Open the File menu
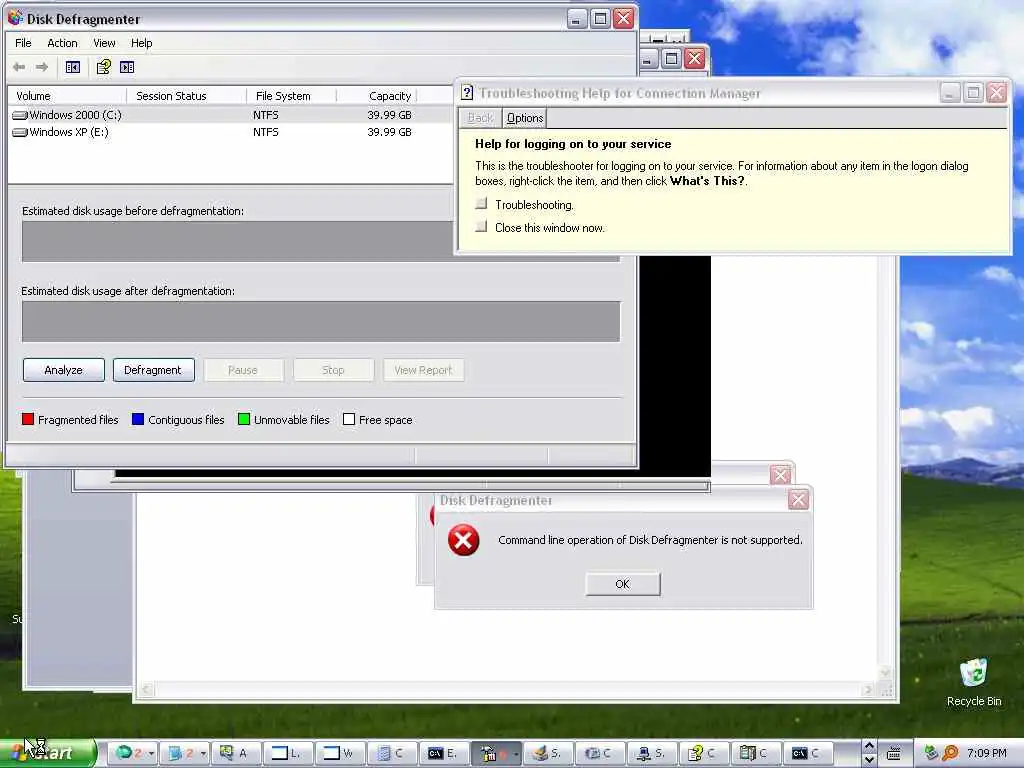Screen dimensions: 1024x768 pos(23,43)
